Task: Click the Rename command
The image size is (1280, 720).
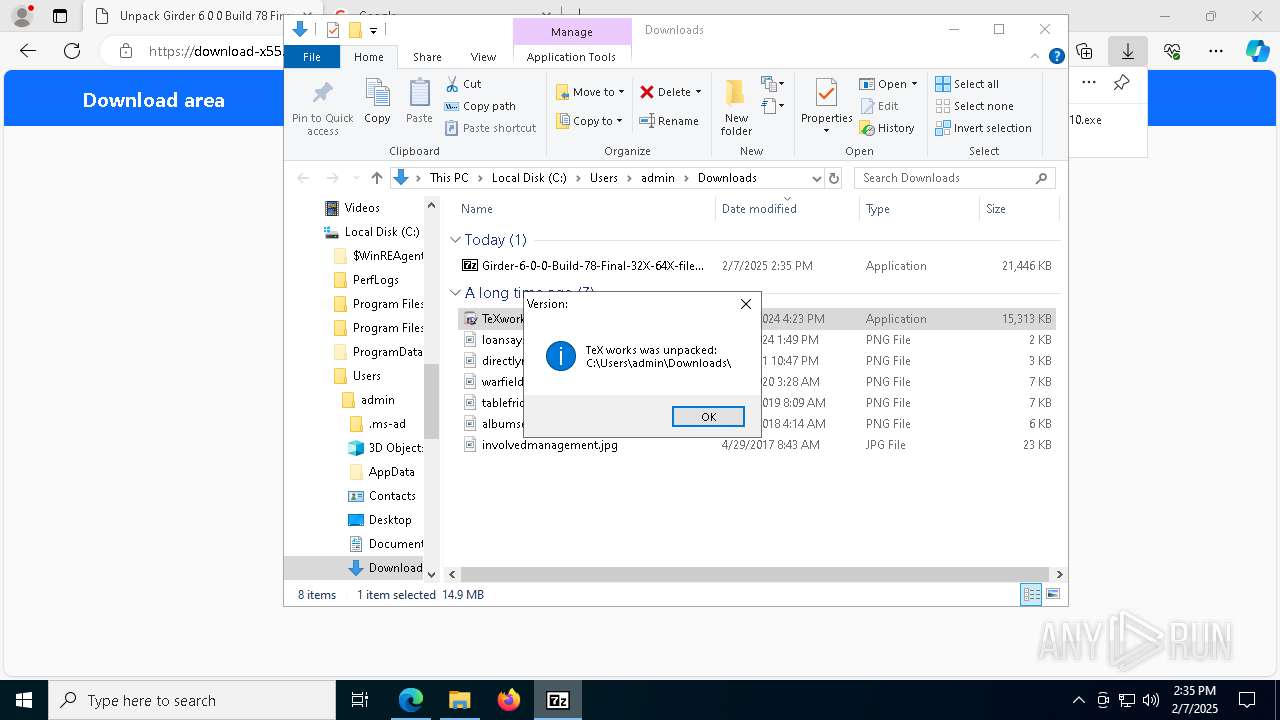Action: tap(669, 121)
